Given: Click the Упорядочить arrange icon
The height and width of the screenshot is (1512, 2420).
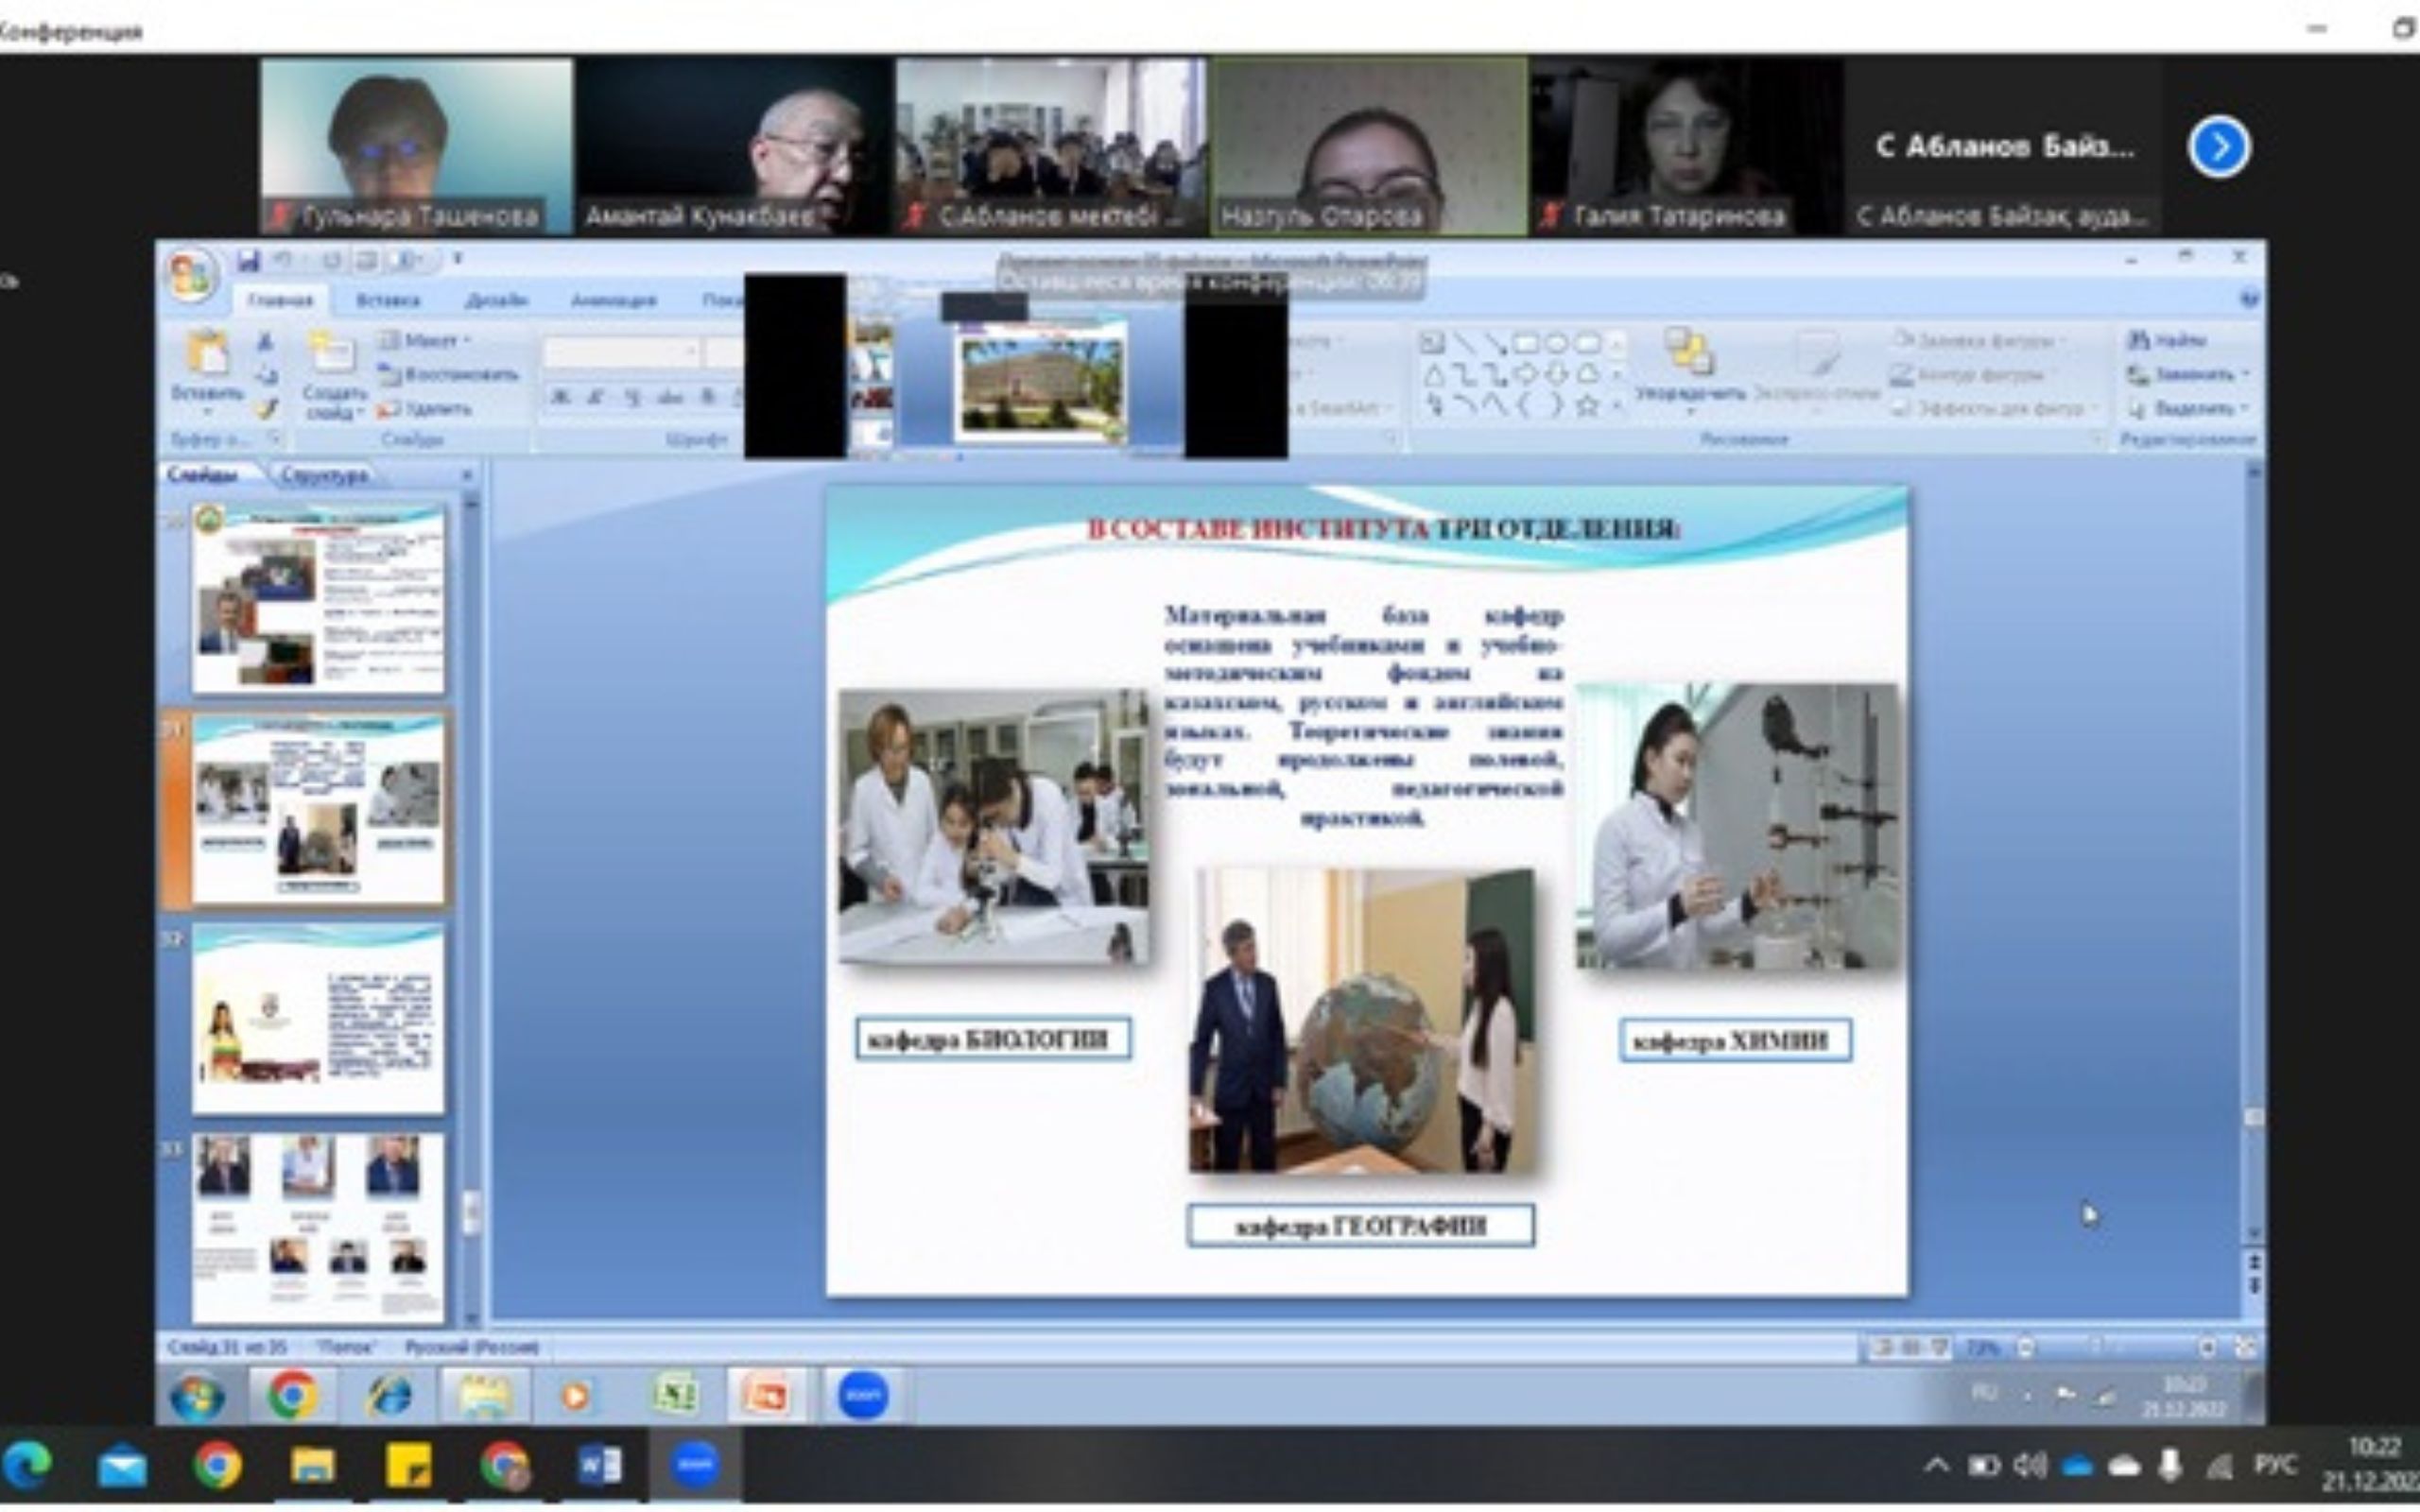Looking at the screenshot, I should (1689, 355).
